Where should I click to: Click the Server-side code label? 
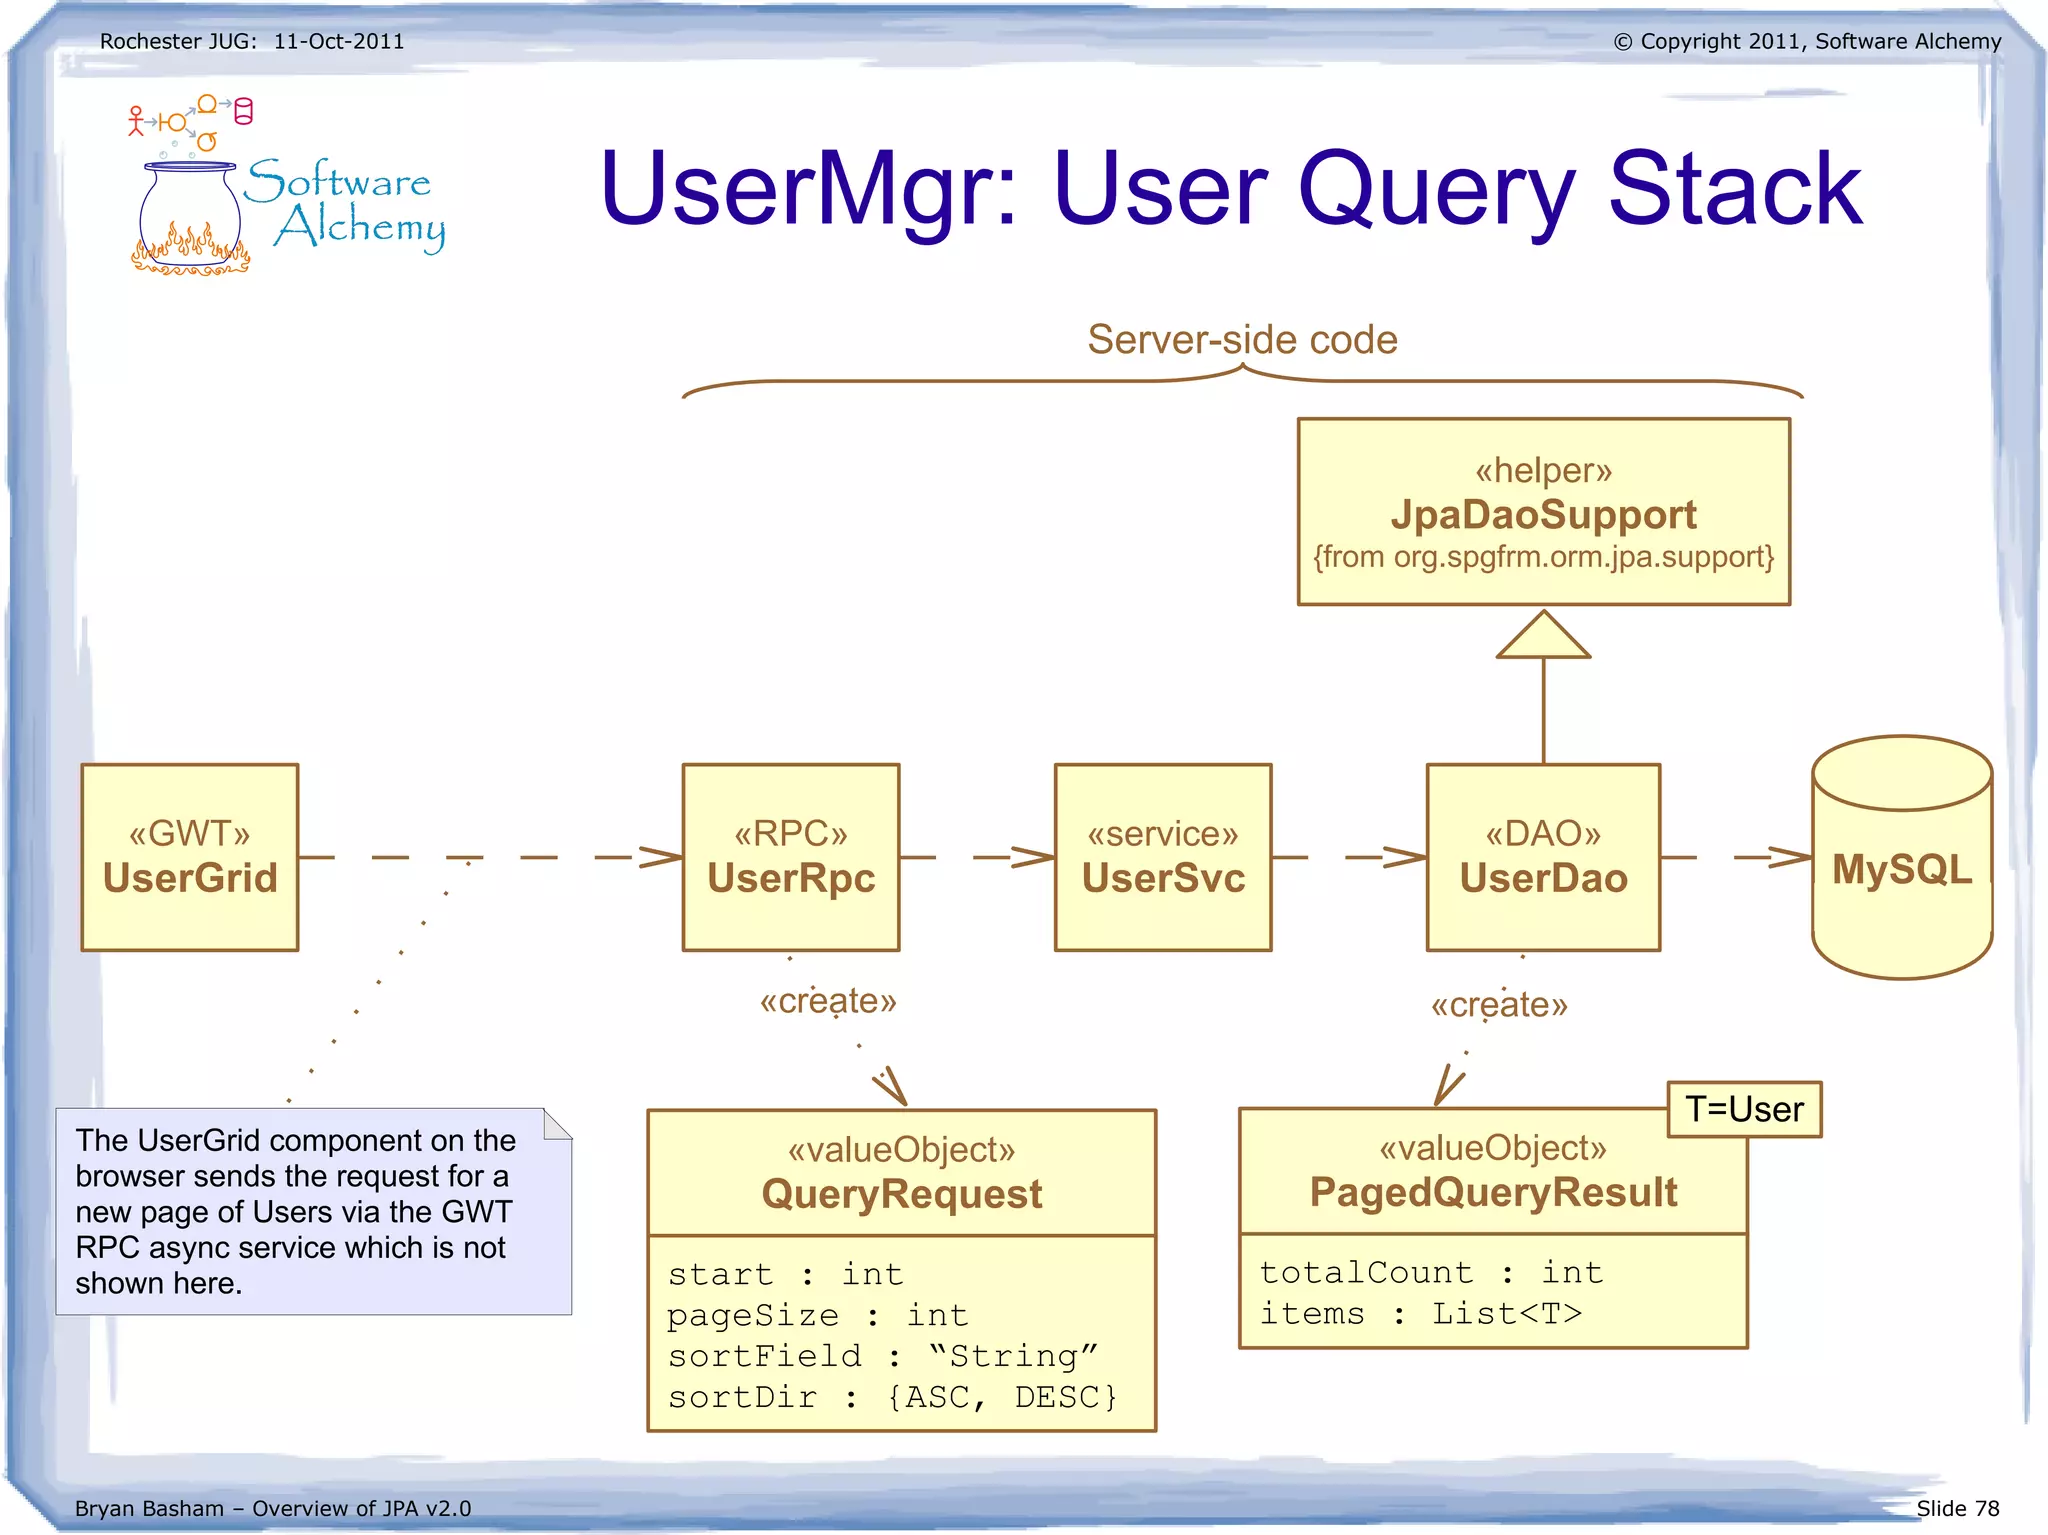click(x=1242, y=340)
